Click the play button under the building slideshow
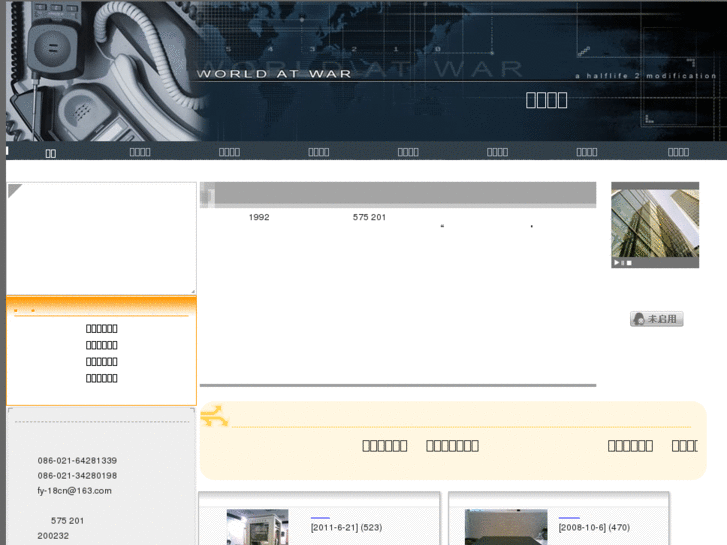Image resolution: width=727 pixels, height=545 pixels. click(x=616, y=263)
